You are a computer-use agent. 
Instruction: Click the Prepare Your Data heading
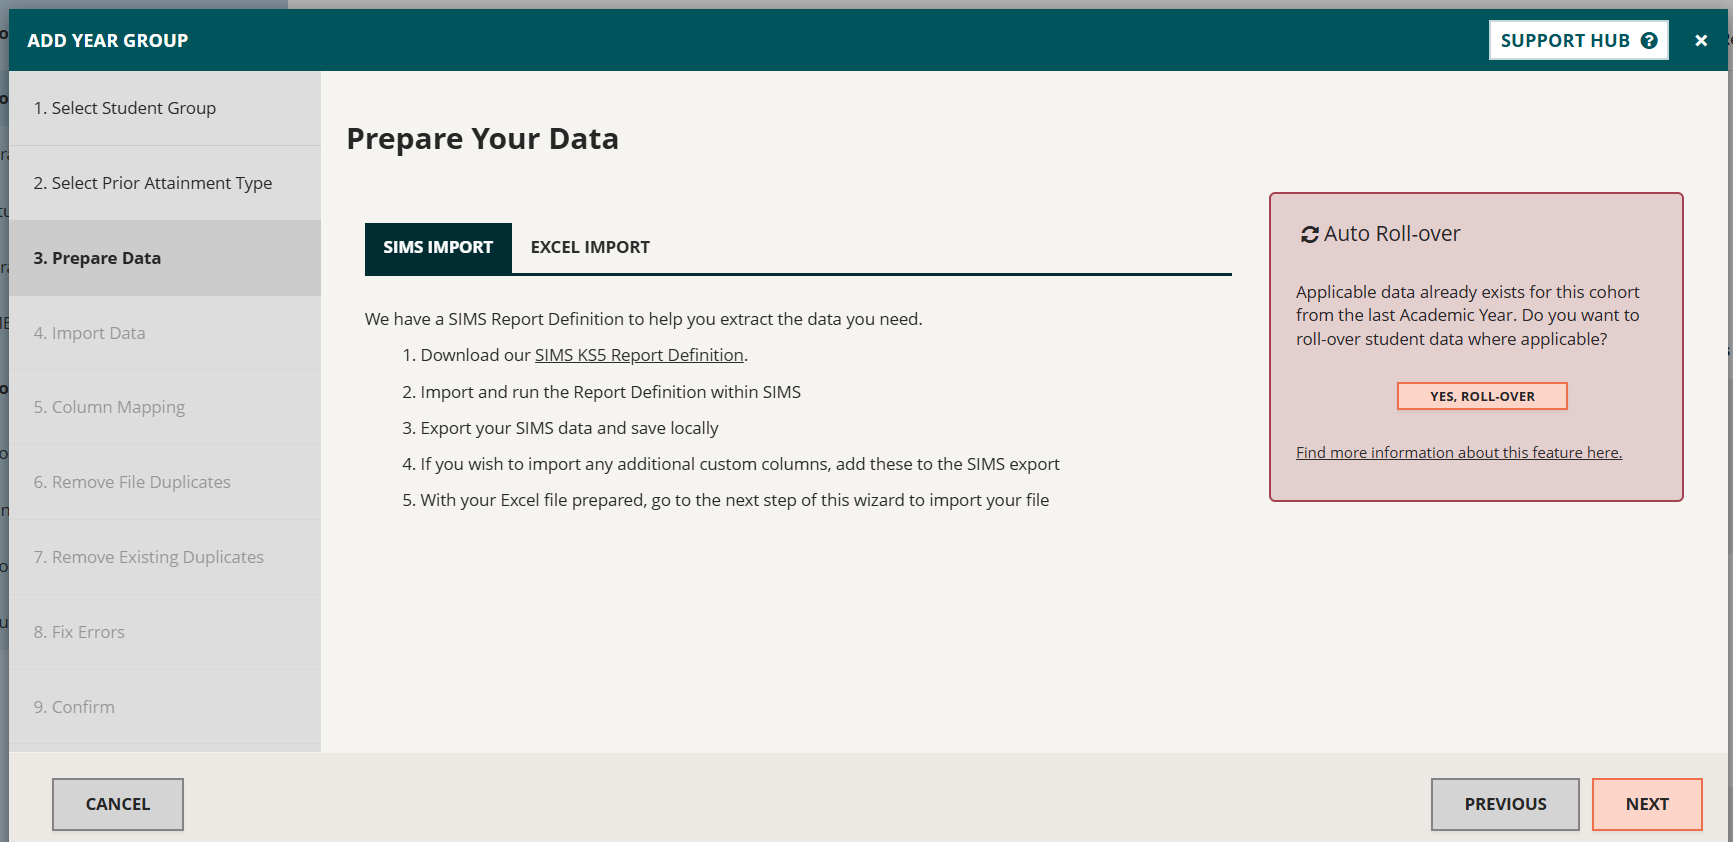click(x=482, y=139)
